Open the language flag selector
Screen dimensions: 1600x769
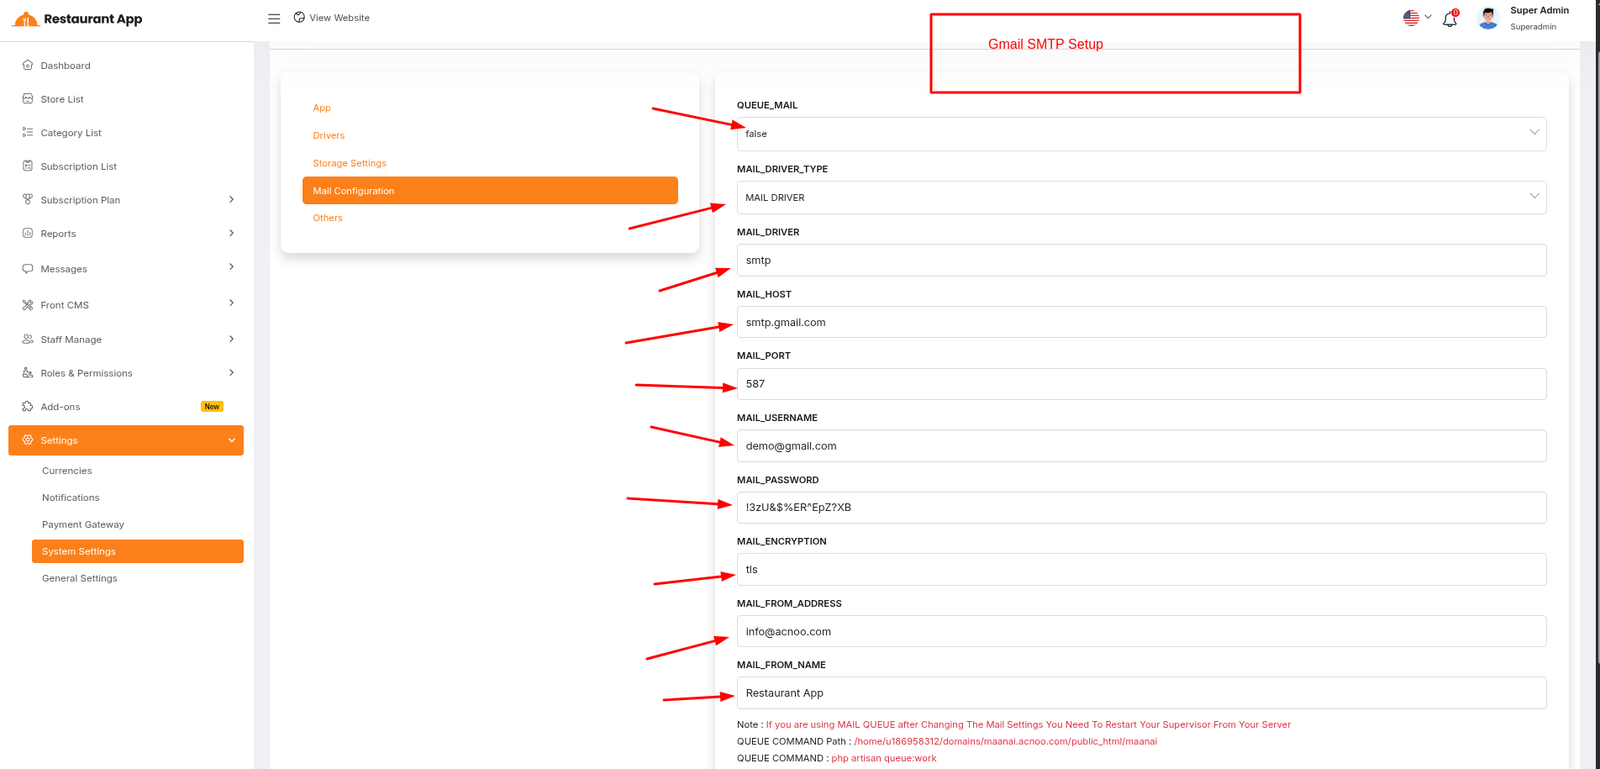click(1417, 17)
